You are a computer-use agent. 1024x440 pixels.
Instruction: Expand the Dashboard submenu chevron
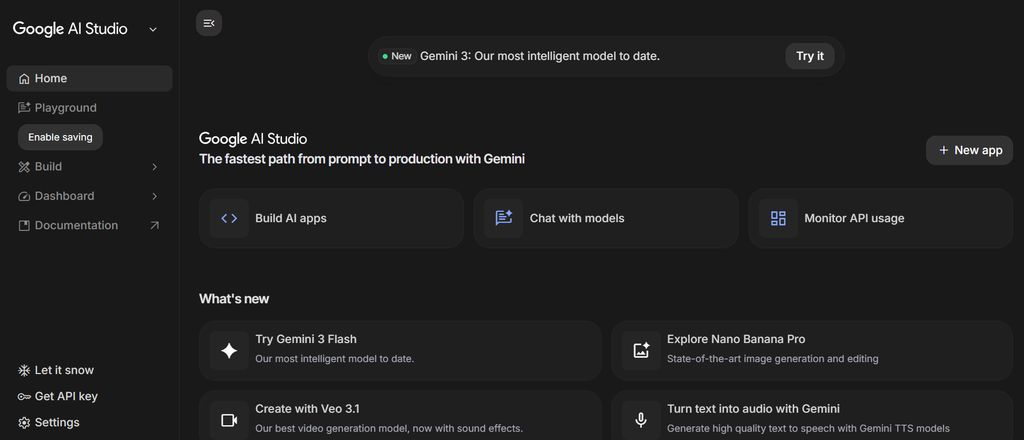point(155,196)
